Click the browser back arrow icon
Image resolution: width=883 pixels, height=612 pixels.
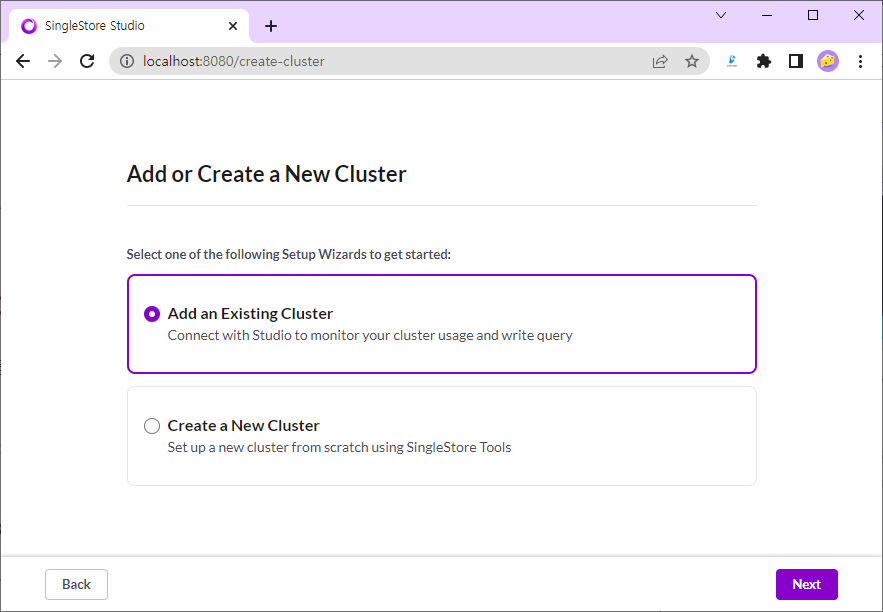coord(23,61)
